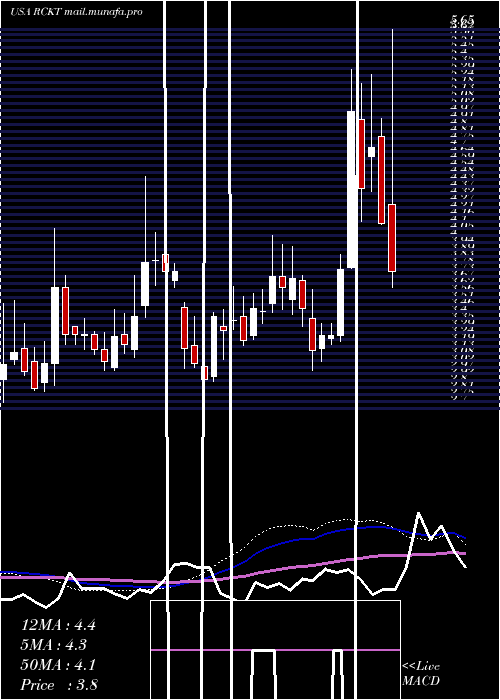Click the '12MA : 4.4' label
This screenshot has width=500, height=700.
point(58,625)
